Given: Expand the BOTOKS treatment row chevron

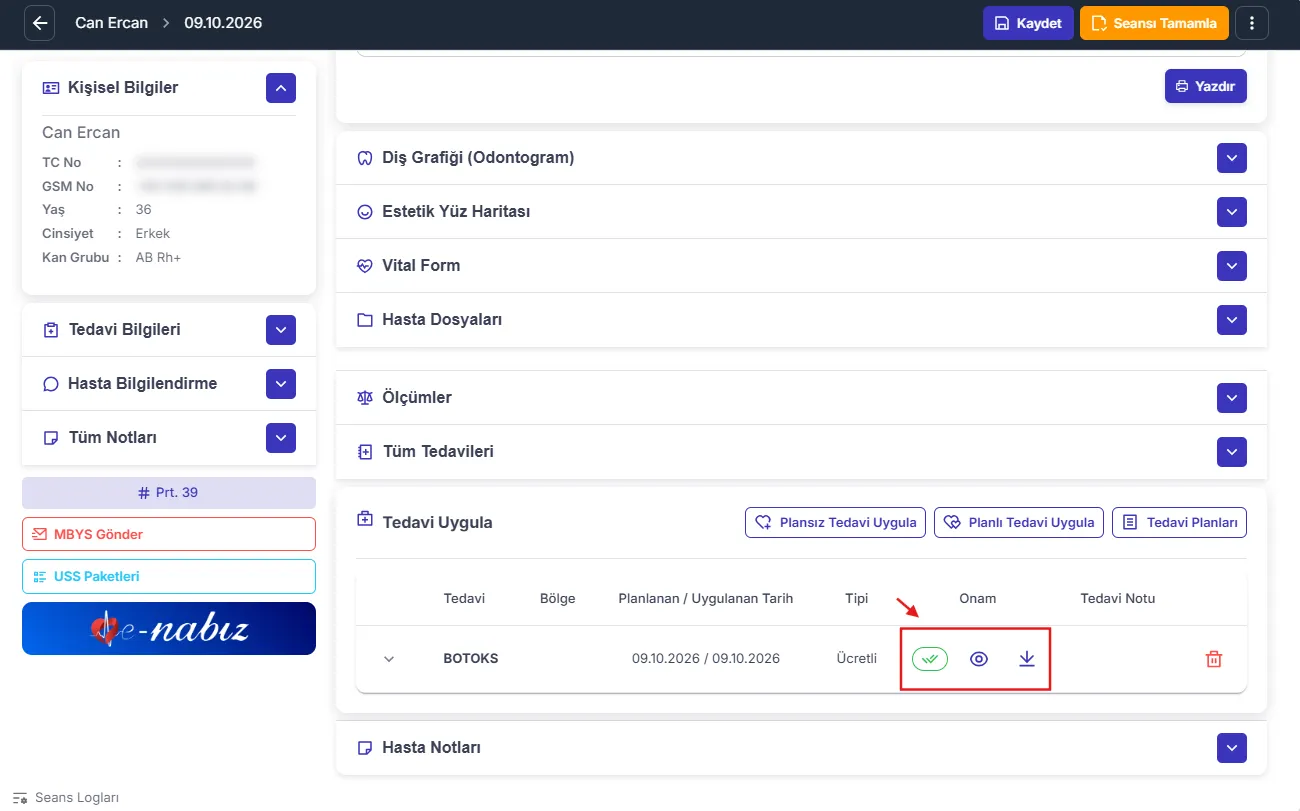Looking at the screenshot, I should pos(390,659).
